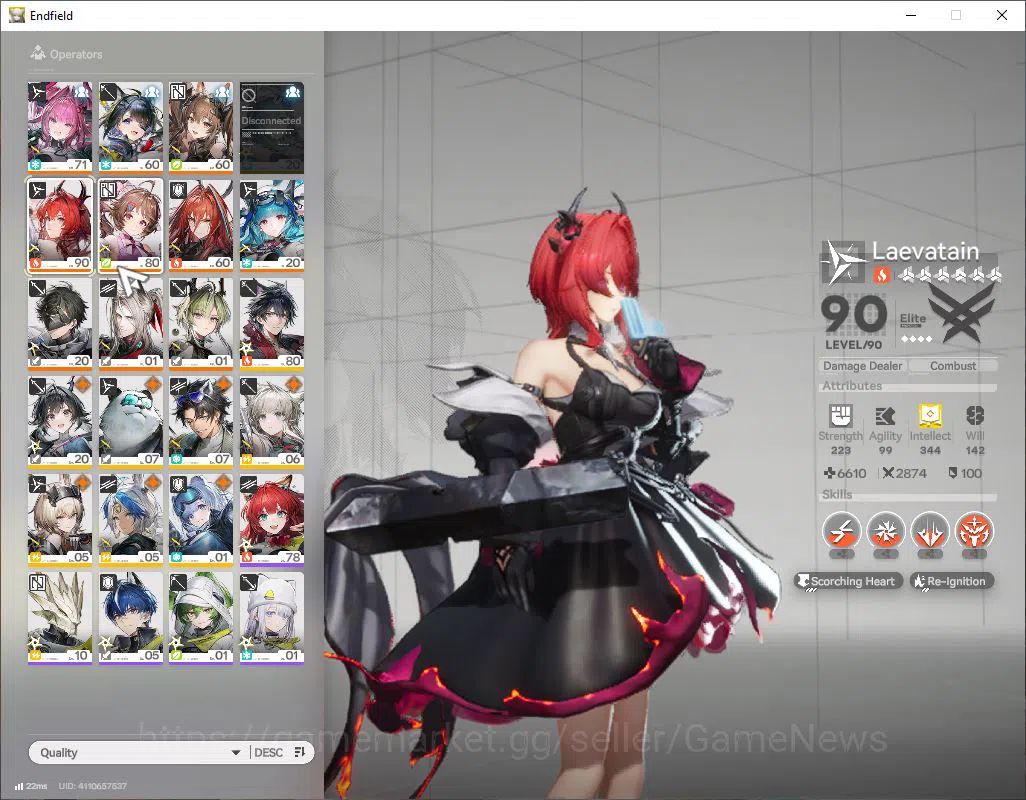Image resolution: width=1026 pixels, height=800 pixels.
Task: Select white-hooded green-haired operator level 01
Action: click(x=201, y=617)
